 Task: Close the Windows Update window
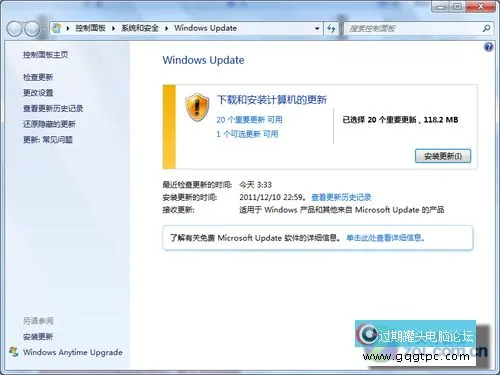click(x=480, y=7)
